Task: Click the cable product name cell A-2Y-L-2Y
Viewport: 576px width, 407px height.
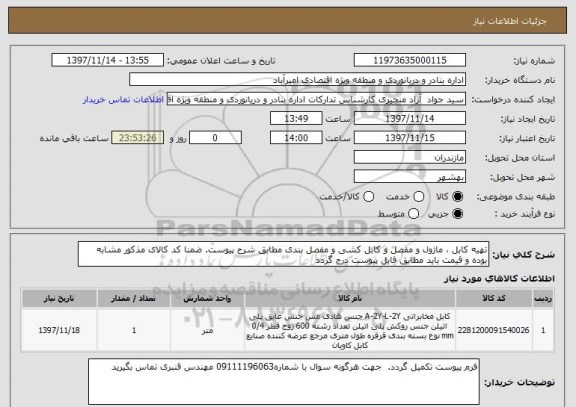Action: (x=350, y=330)
